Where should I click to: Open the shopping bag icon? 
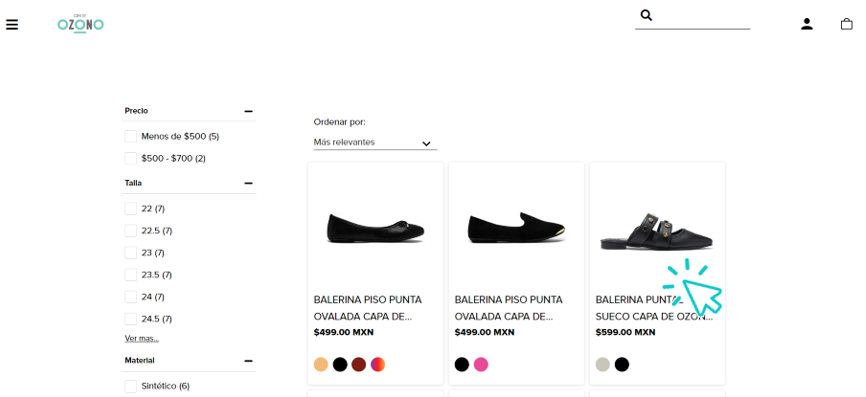(x=846, y=24)
